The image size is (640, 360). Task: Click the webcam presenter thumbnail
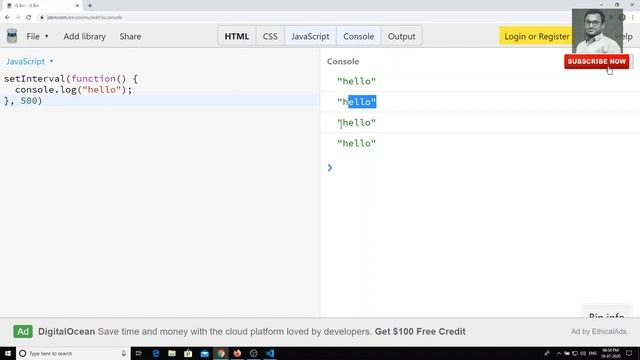click(x=597, y=31)
